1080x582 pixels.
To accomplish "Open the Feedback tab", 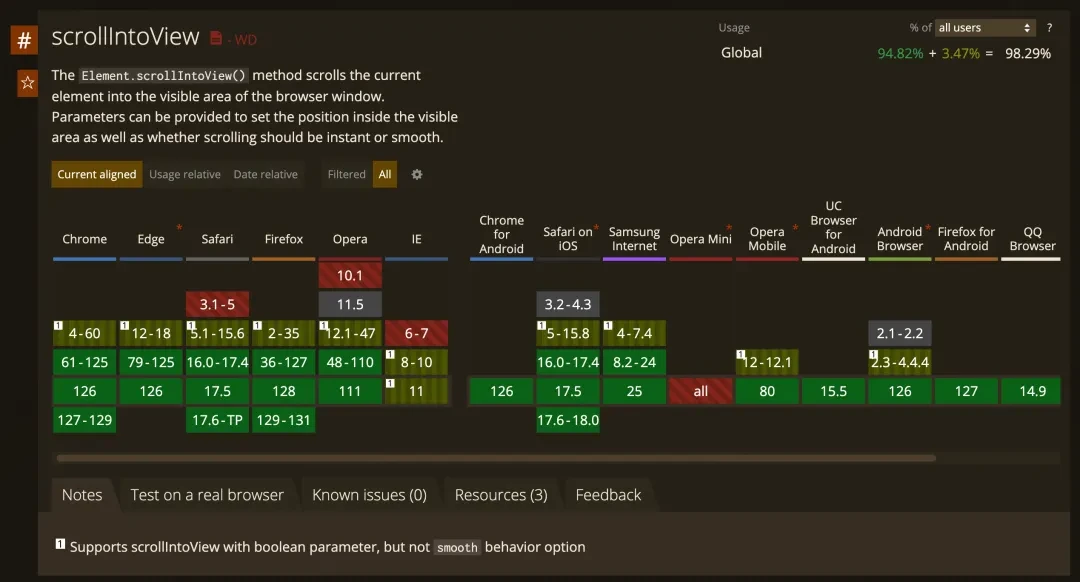I will click(608, 495).
